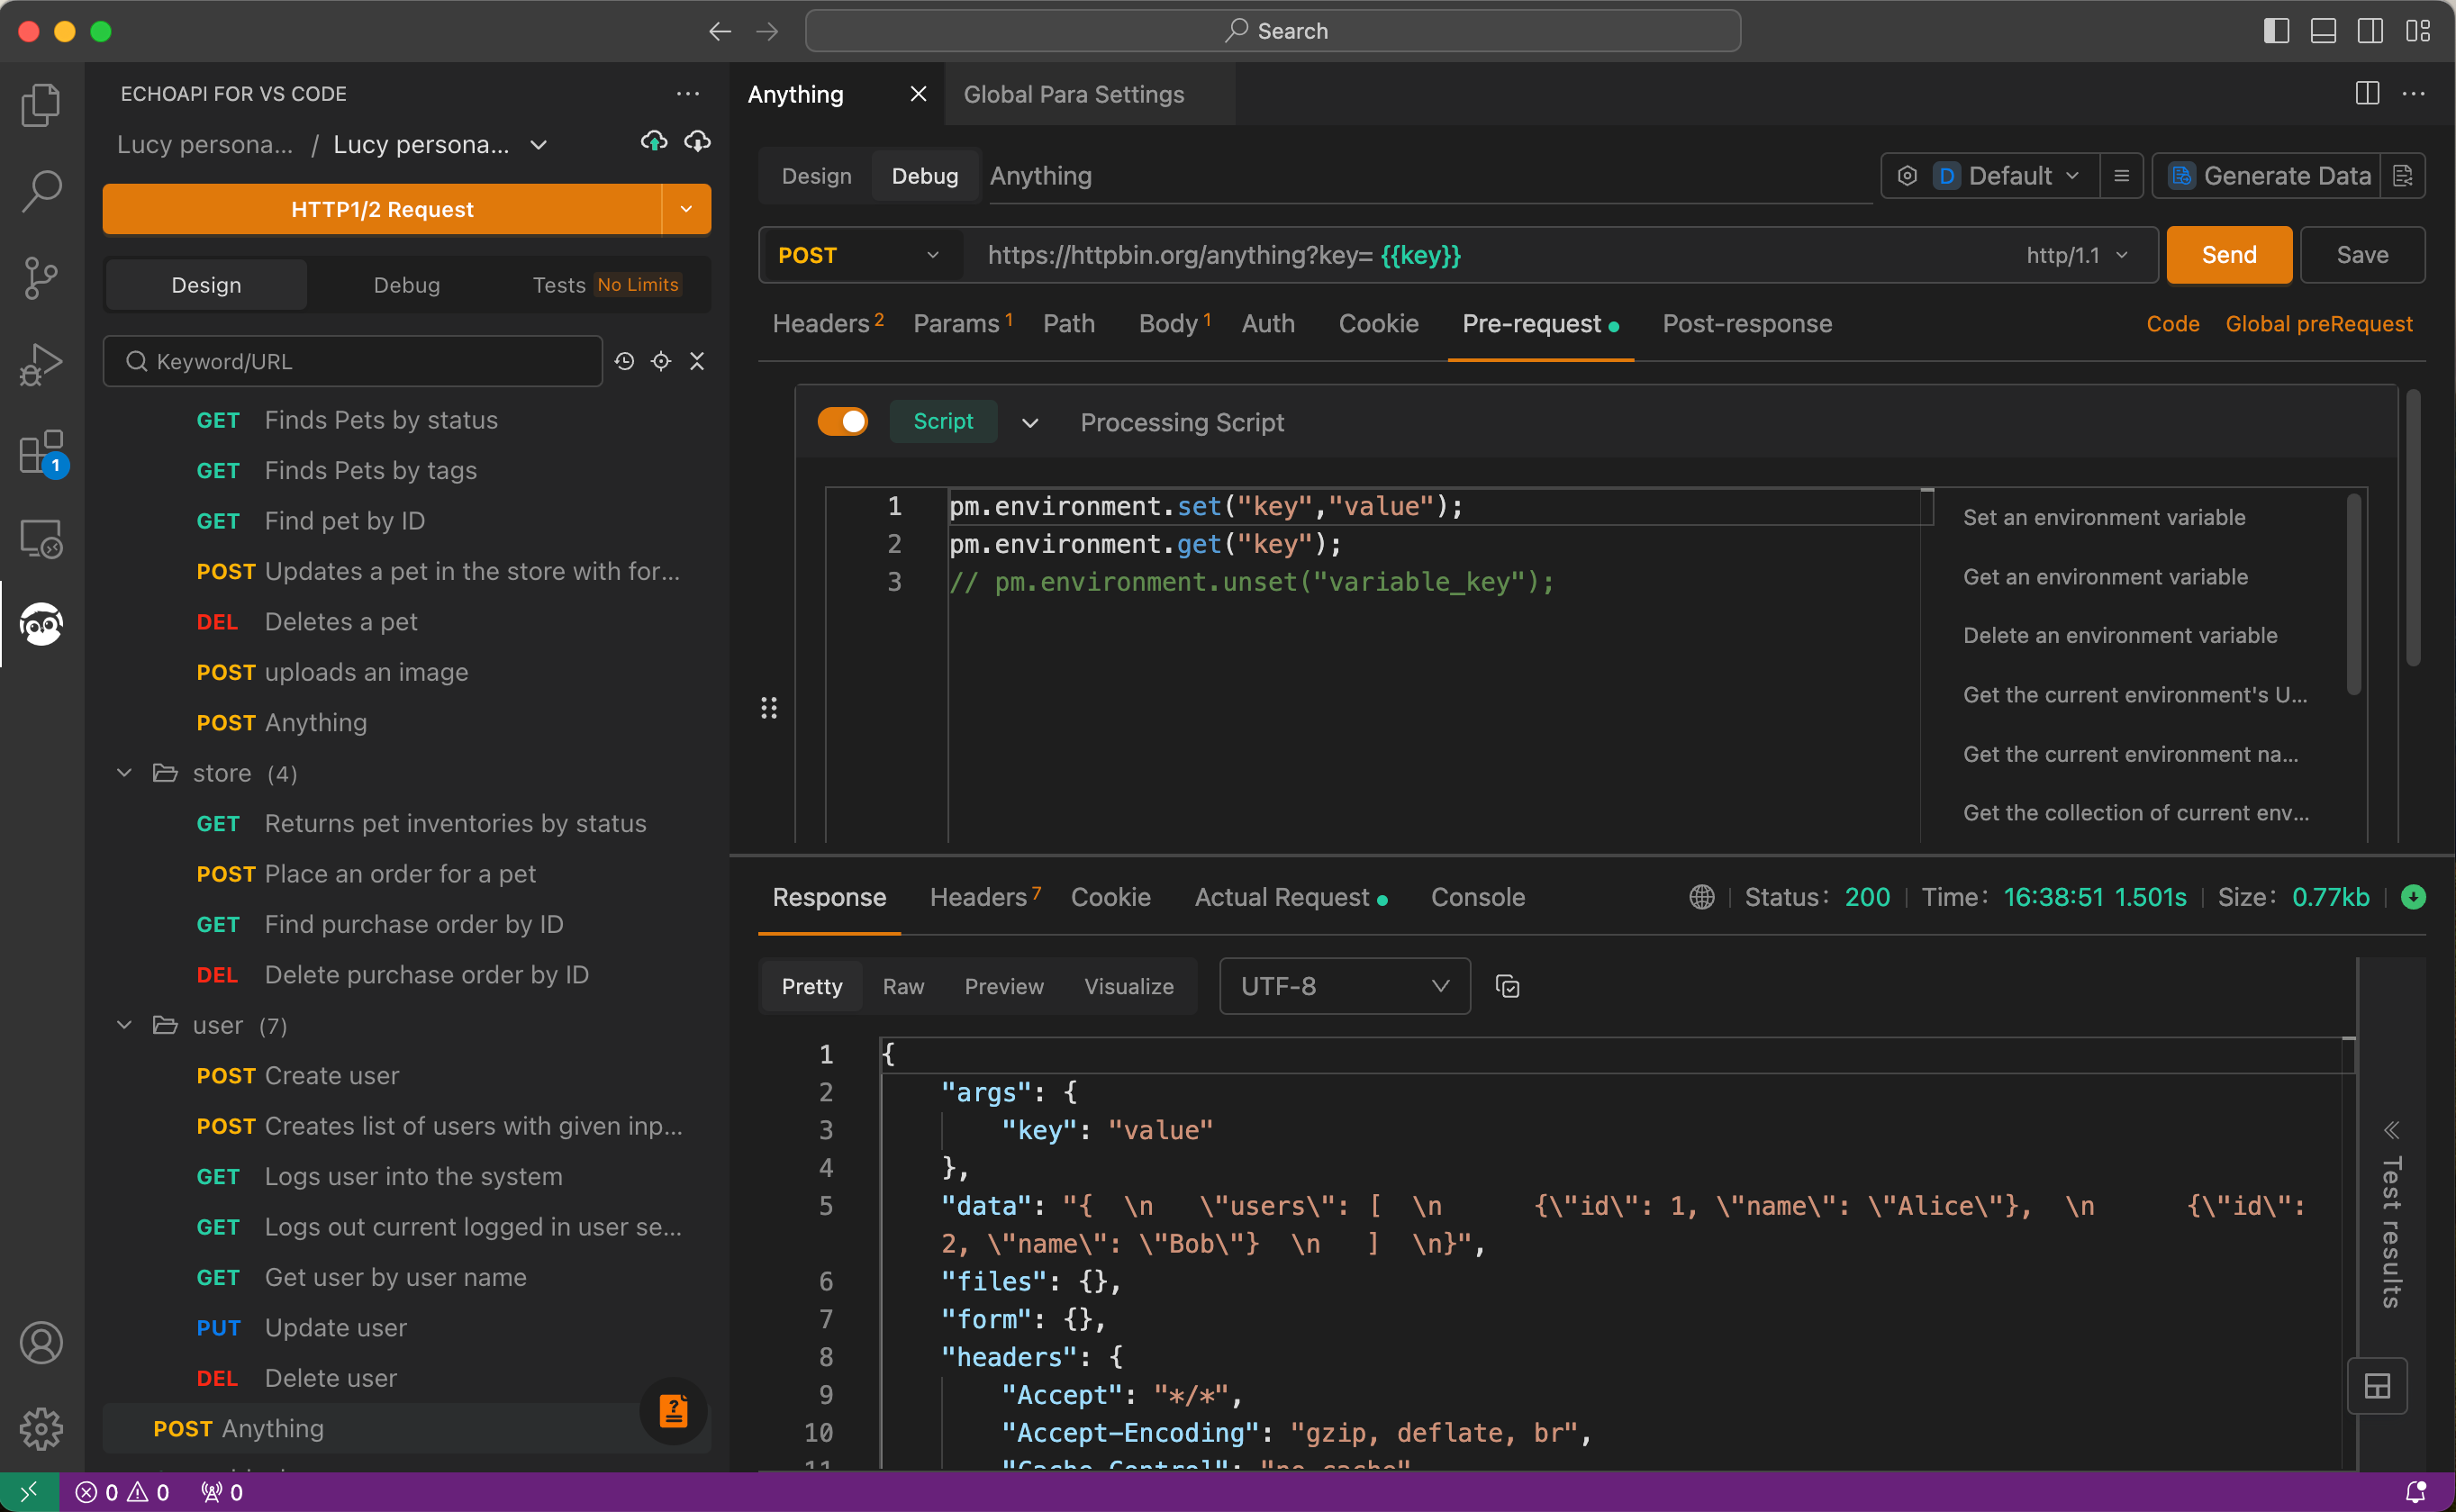Click the search icon in the left sidebar

tap(42, 191)
